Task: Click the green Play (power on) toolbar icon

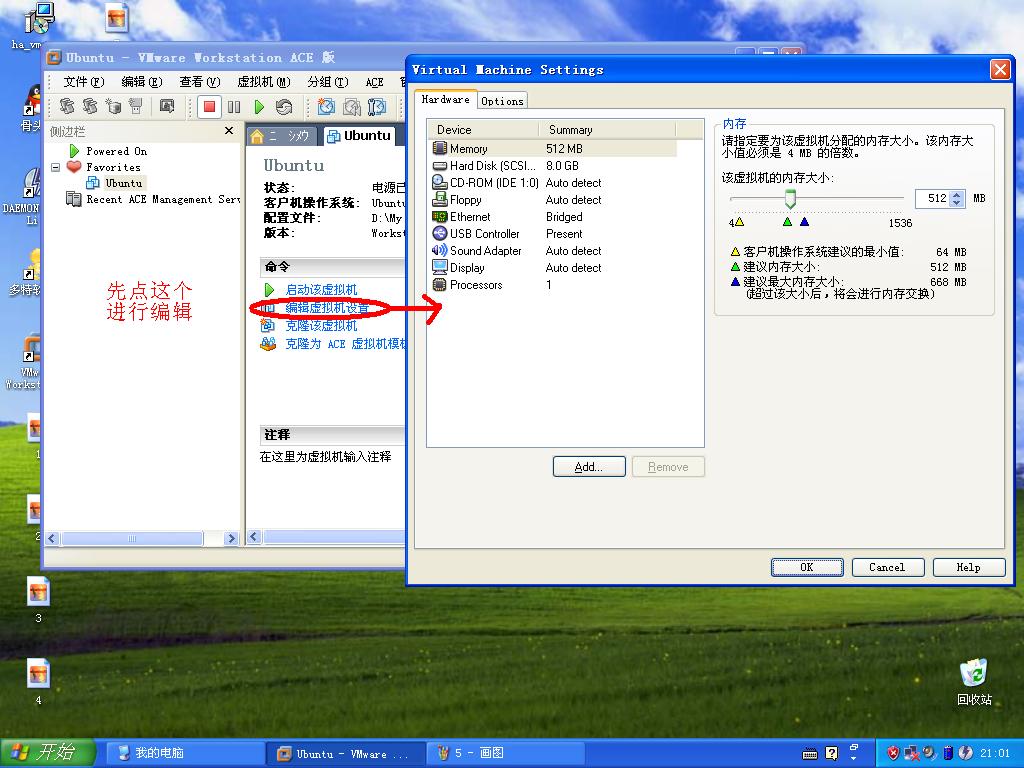Action: [x=259, y=106]
